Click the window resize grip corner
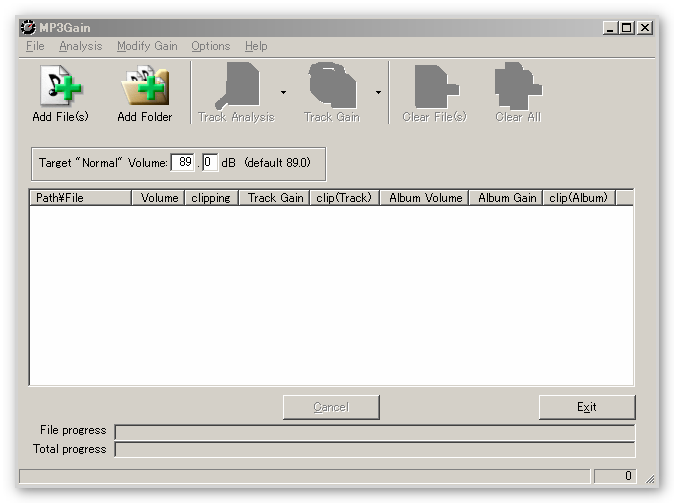 click(x=649, y=478)
